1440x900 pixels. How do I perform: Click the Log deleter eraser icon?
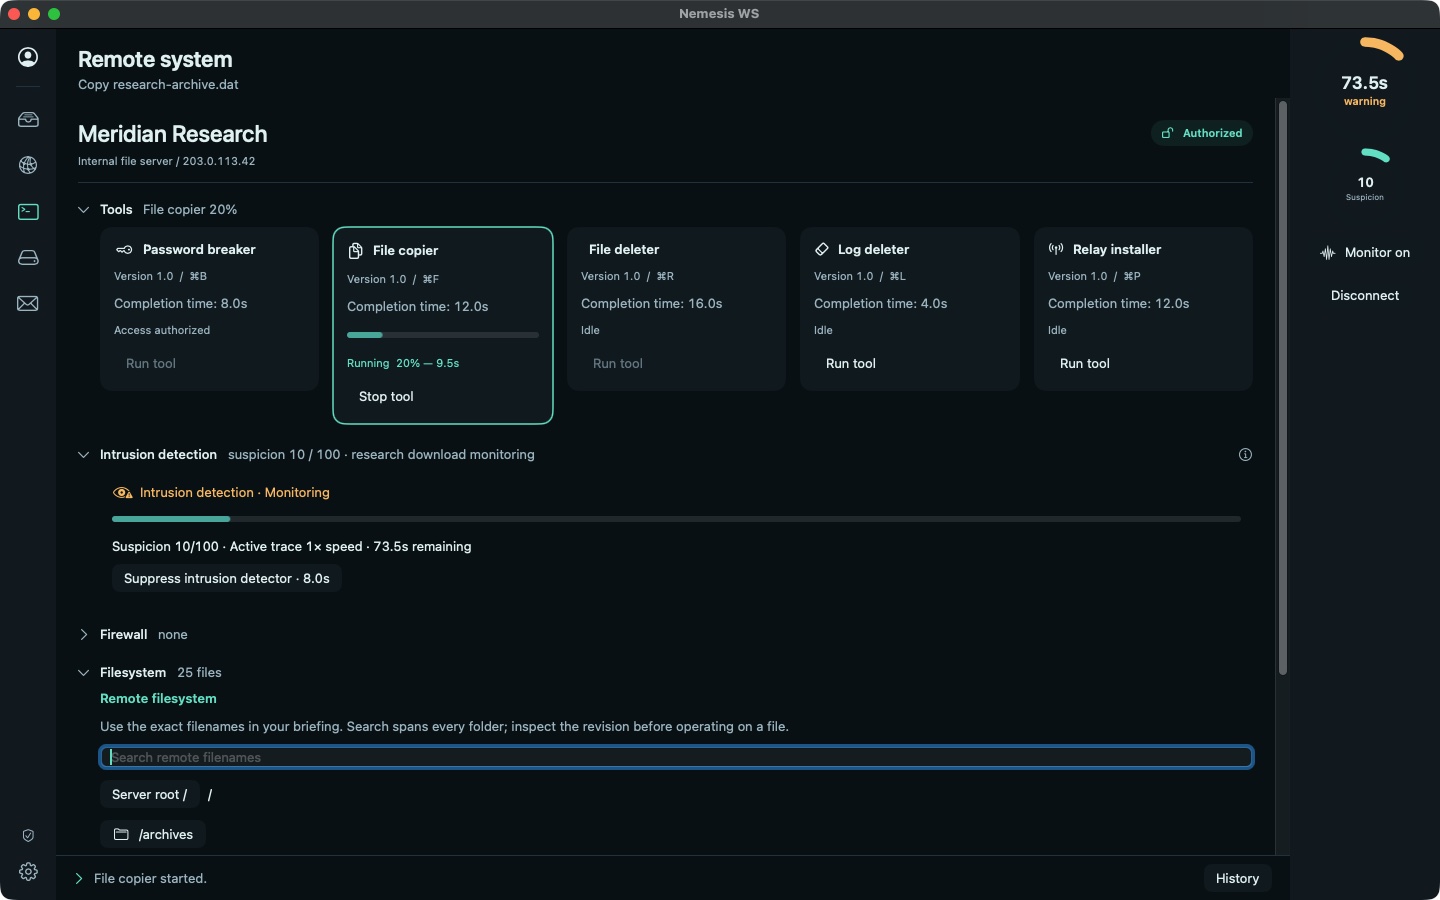(x=821, y=249)
